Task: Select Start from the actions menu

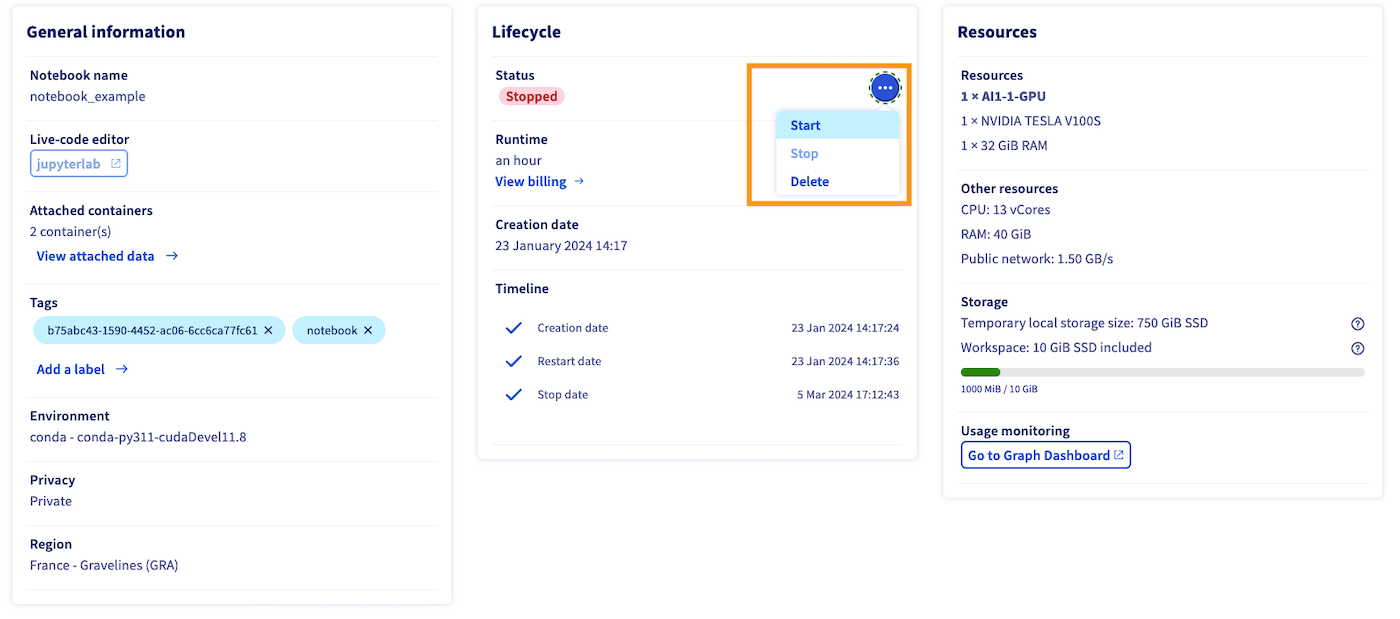Action: point(805,125)
